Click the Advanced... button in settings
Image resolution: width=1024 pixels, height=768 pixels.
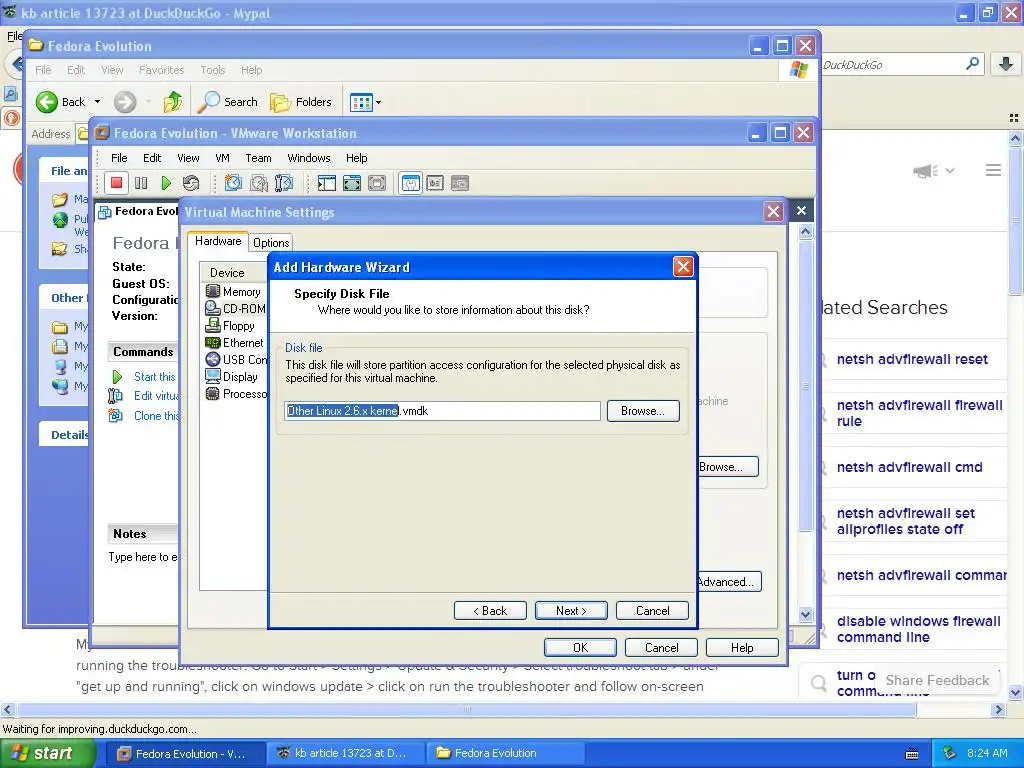point(728,582)
